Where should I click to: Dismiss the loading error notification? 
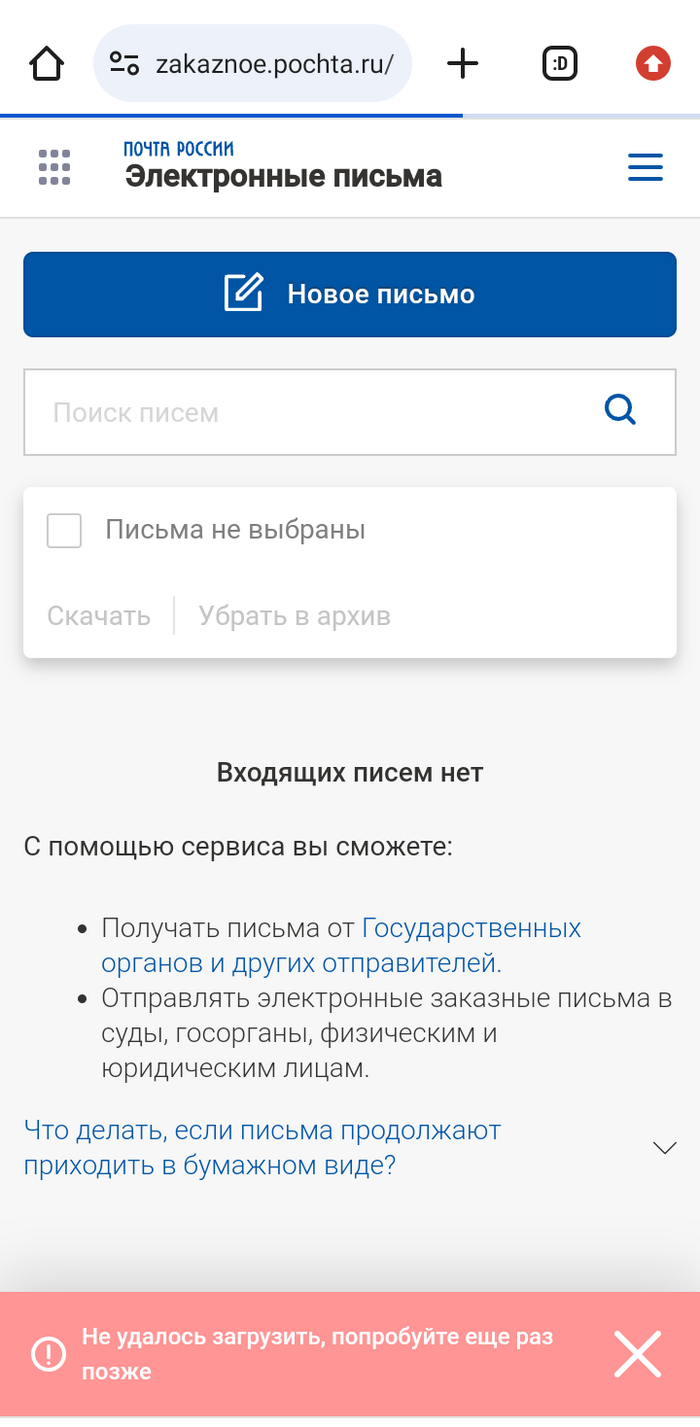point(637,1355)
